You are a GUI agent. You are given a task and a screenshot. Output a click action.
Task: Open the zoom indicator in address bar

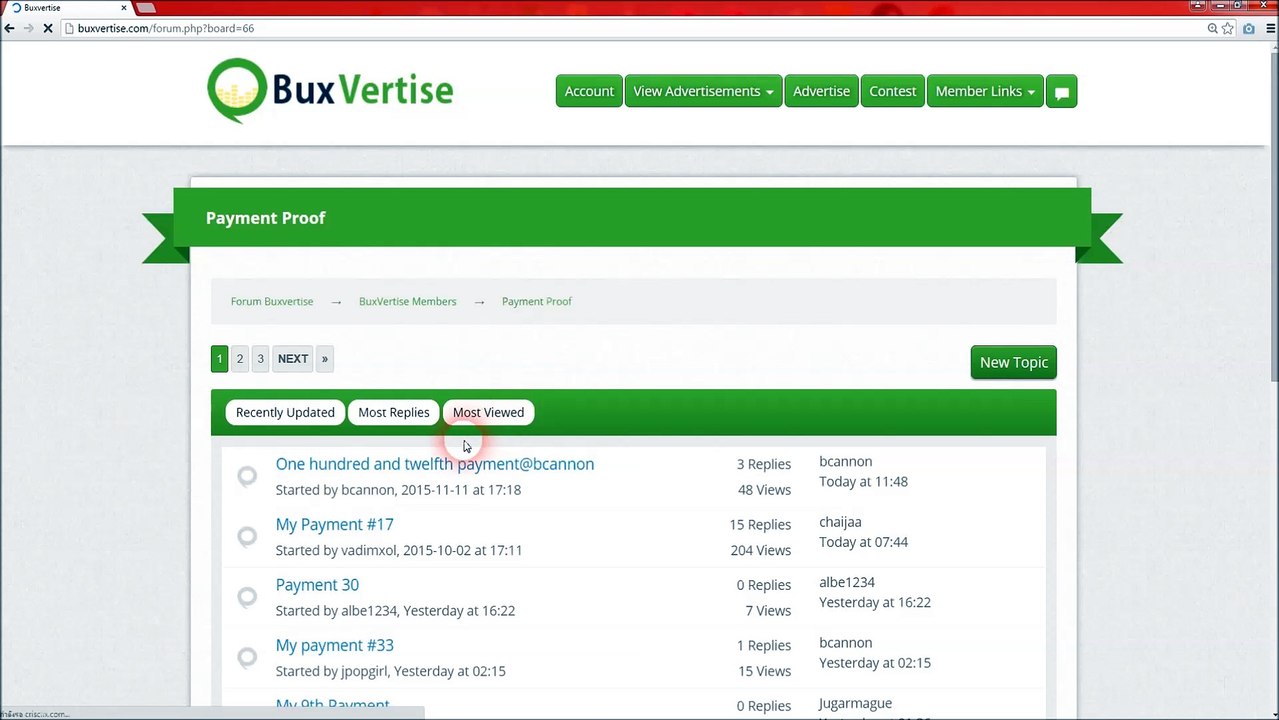pos(1212,28)
